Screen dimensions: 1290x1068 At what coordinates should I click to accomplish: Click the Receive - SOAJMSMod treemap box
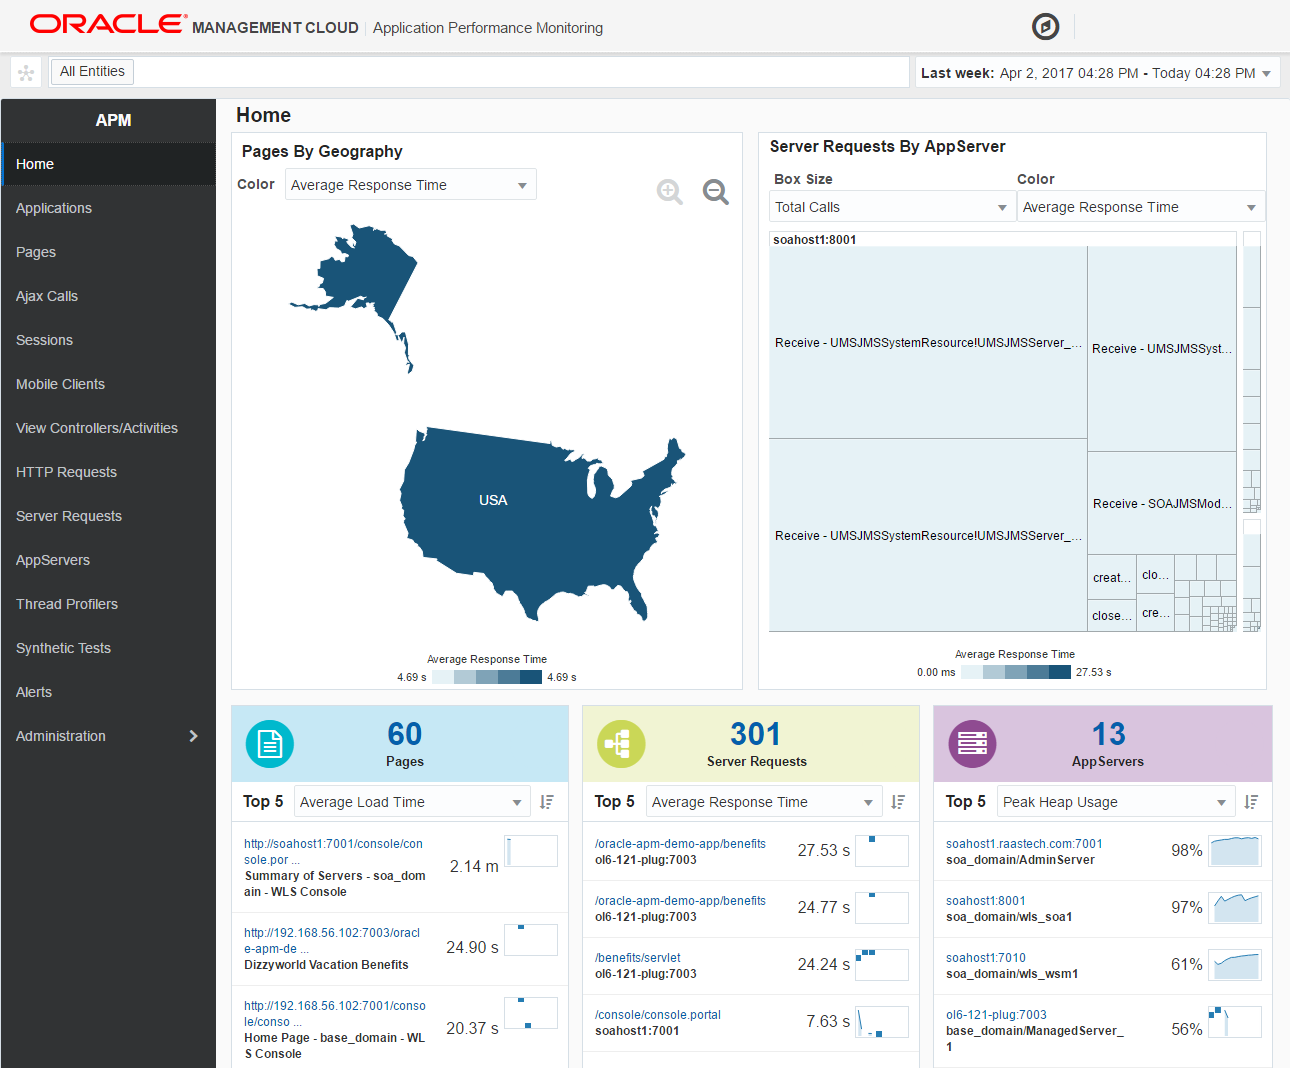pos(1161,503)
